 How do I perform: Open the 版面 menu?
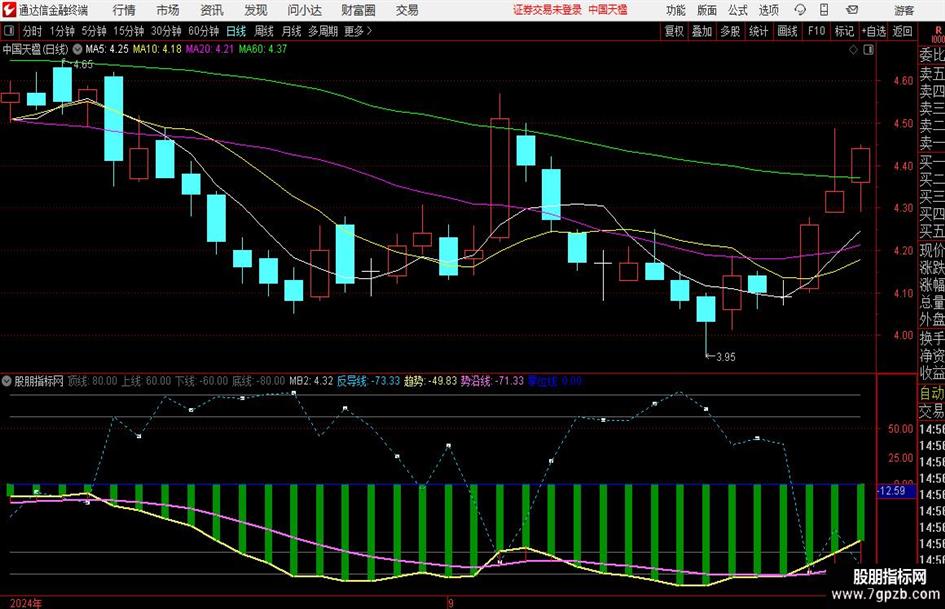[x=706, y=10]
